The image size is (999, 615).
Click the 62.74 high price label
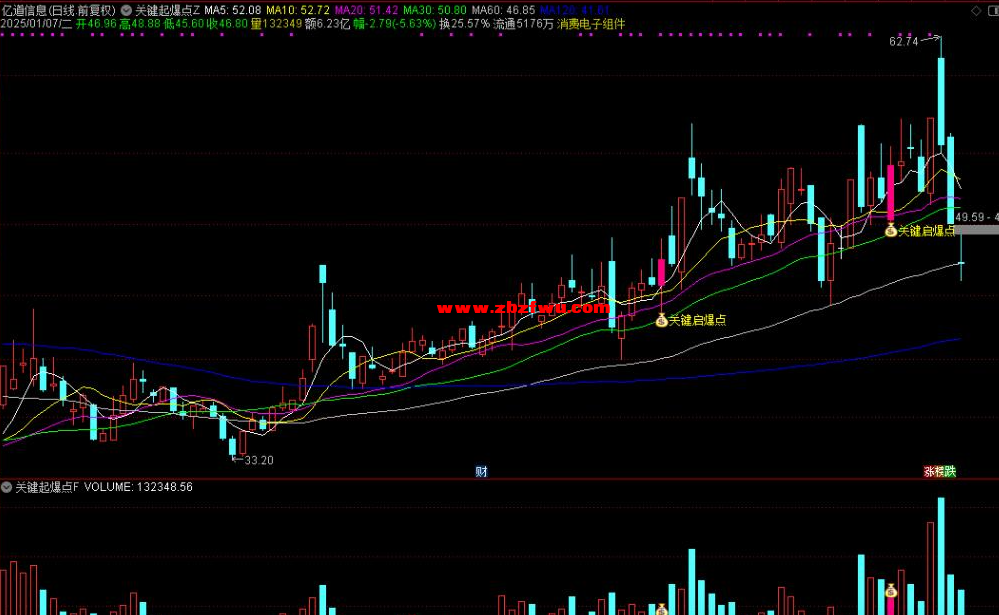903,41
